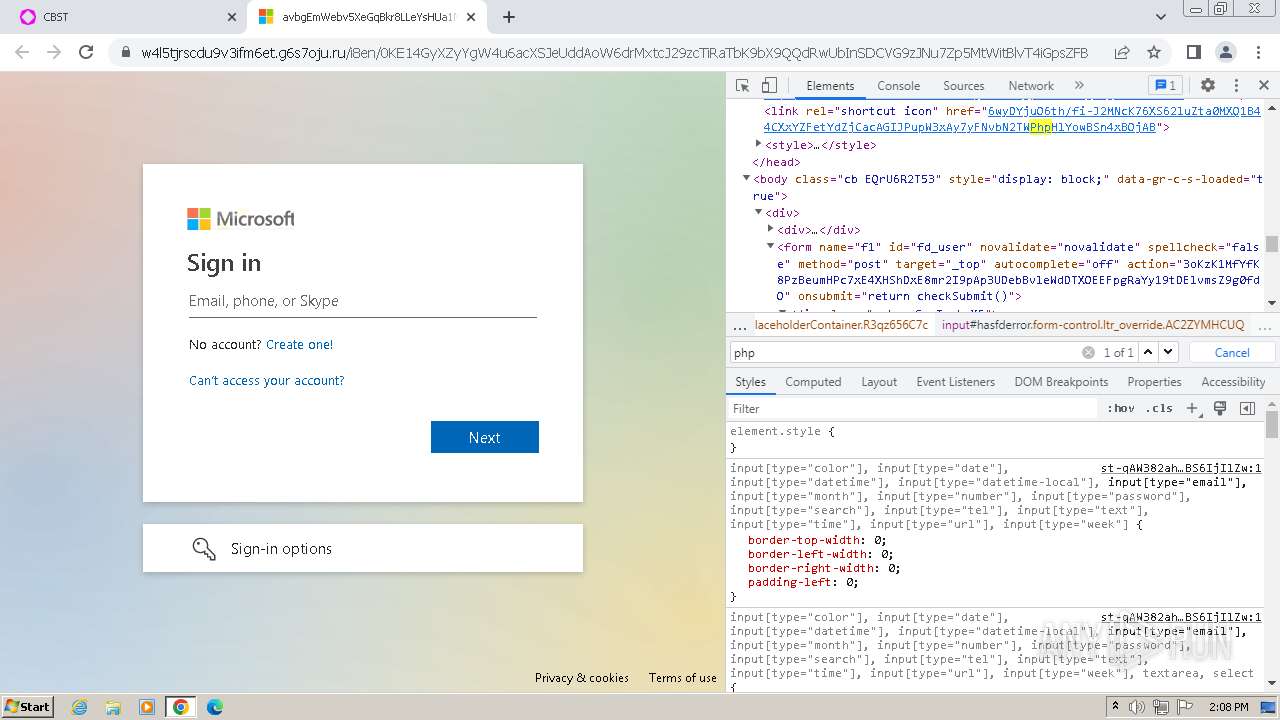Switch to the Layout tab

pyautogui.click(x=879, y=382)
